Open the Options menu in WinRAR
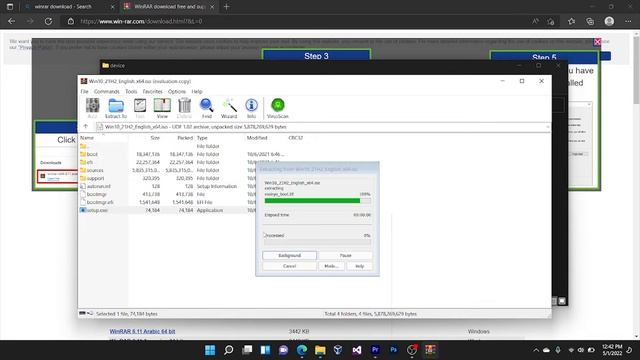The height and width of the screenshot is (360, 640). 177,91
